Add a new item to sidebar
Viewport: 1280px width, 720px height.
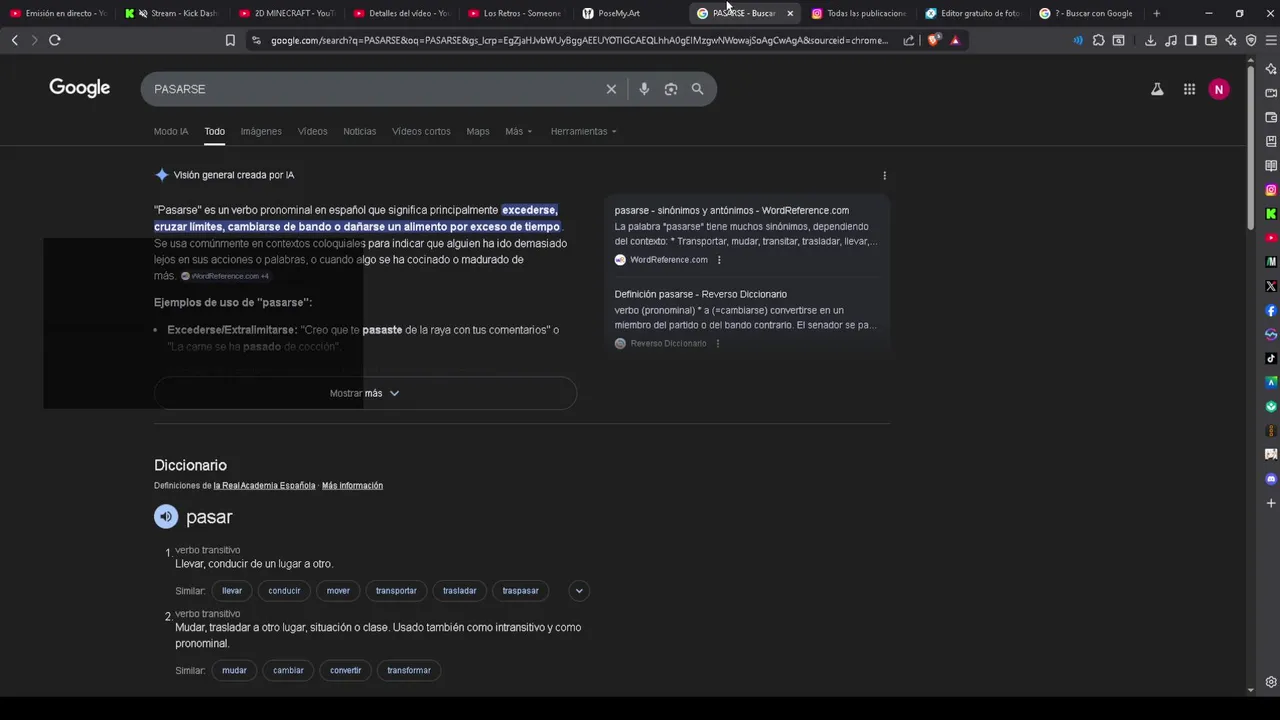coord(1271,503)
